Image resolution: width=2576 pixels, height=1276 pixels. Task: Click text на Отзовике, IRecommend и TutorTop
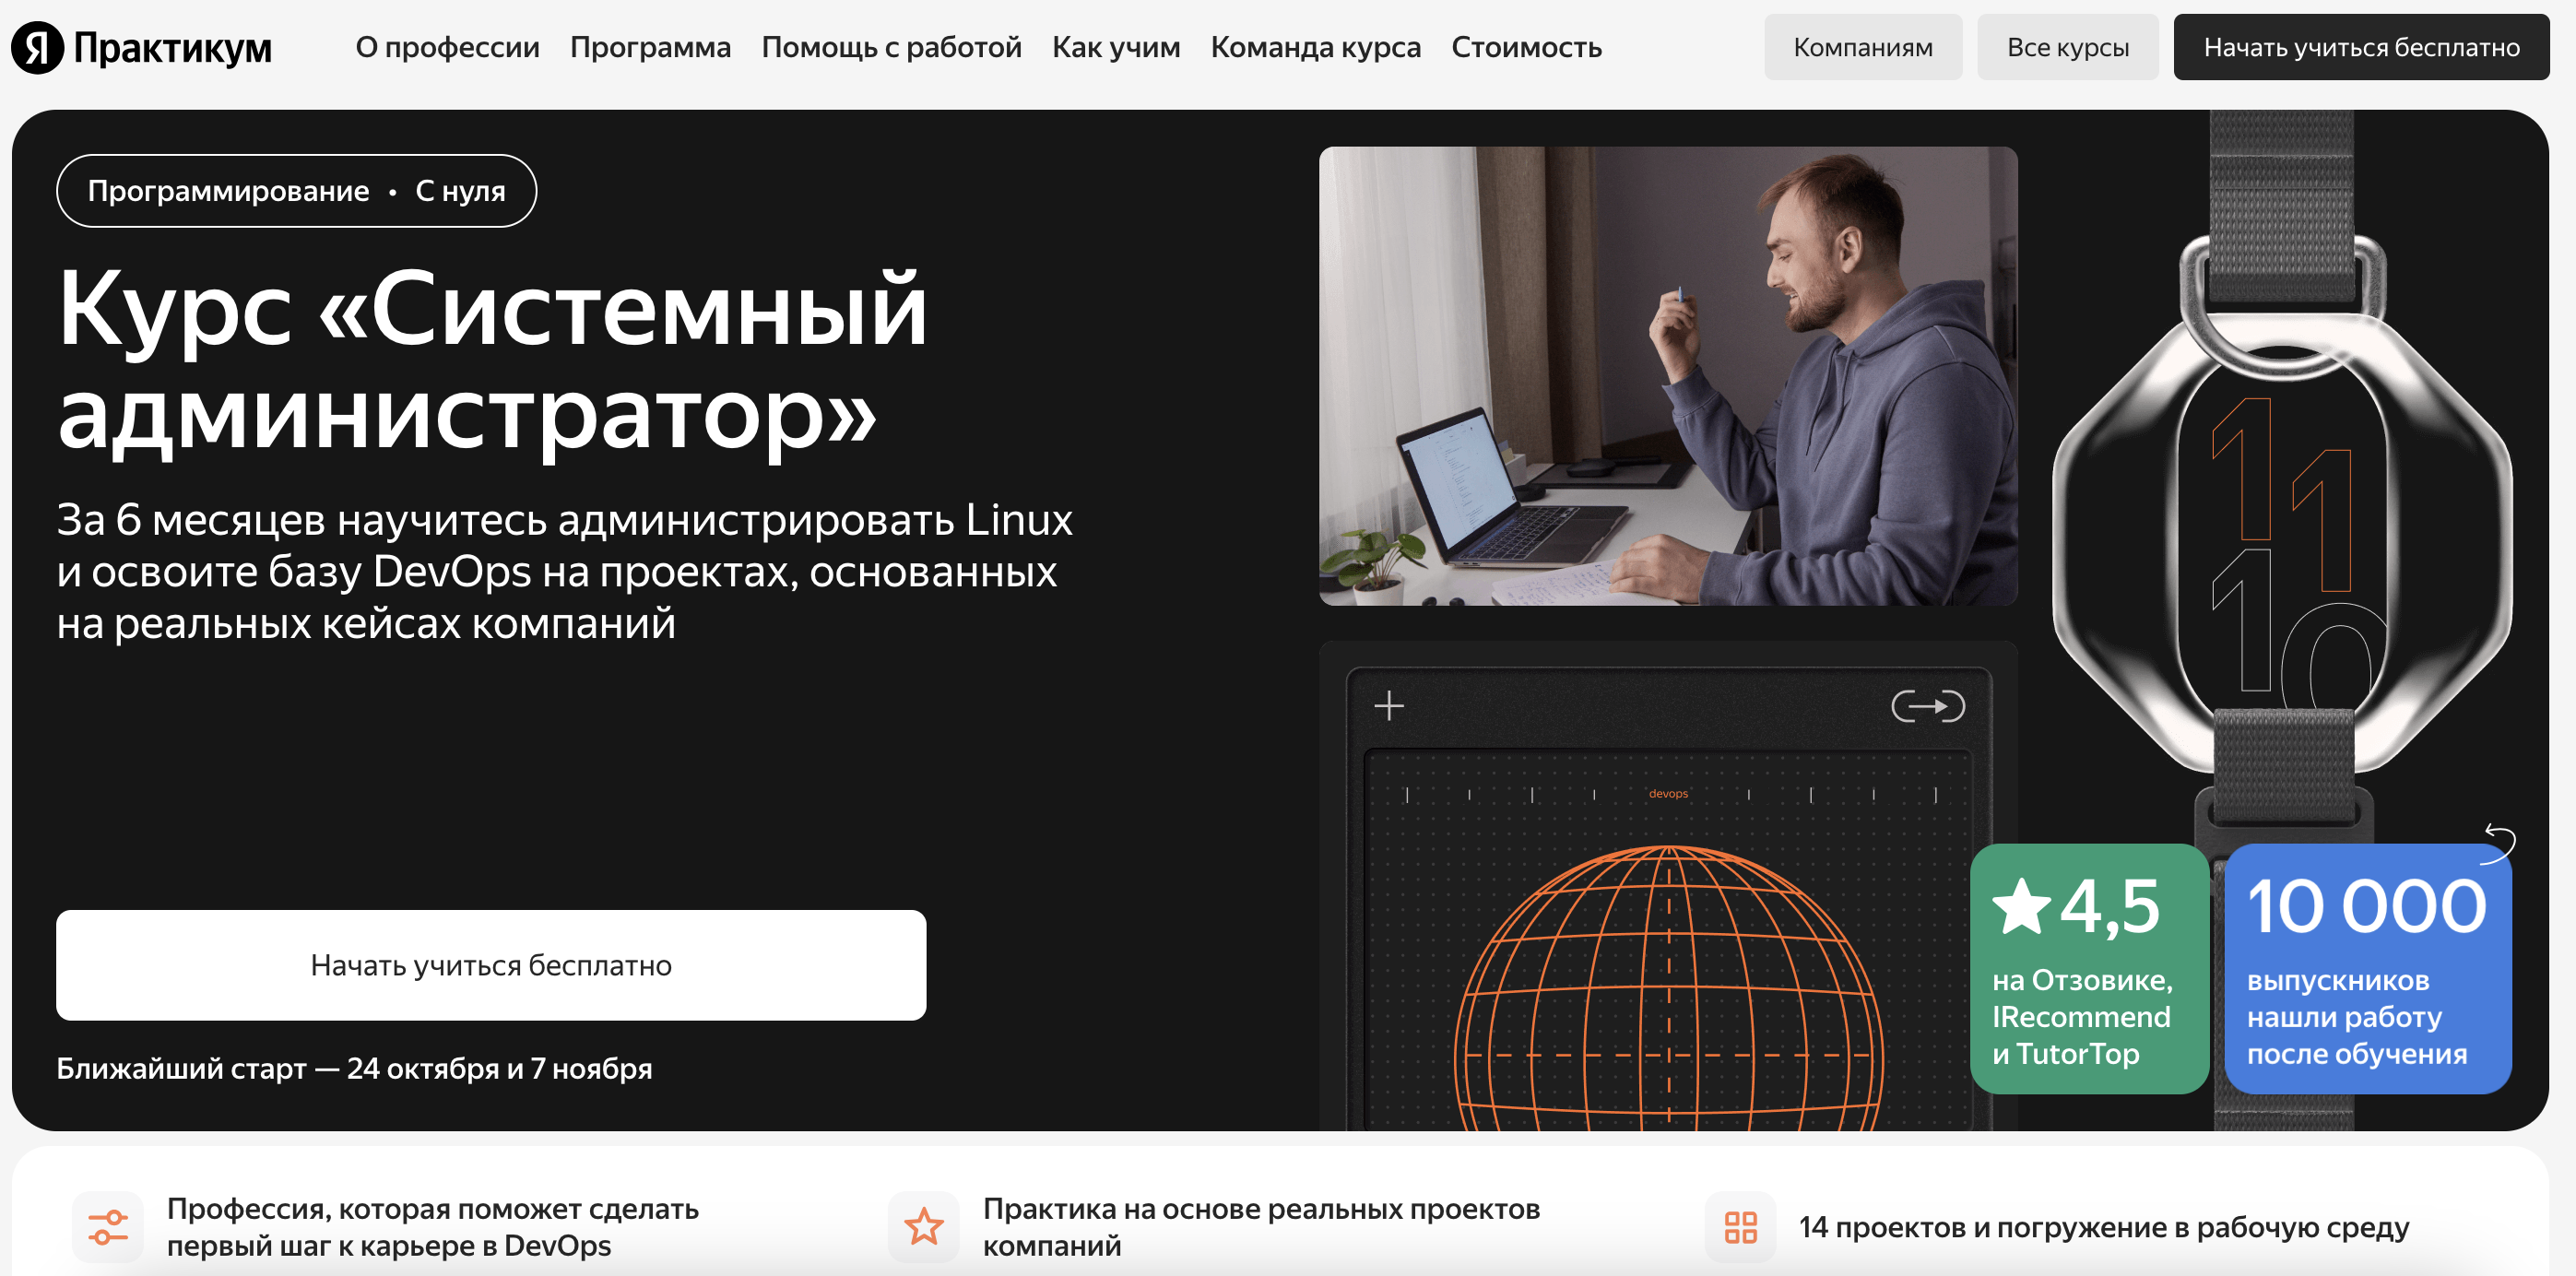point(2082,1017)
